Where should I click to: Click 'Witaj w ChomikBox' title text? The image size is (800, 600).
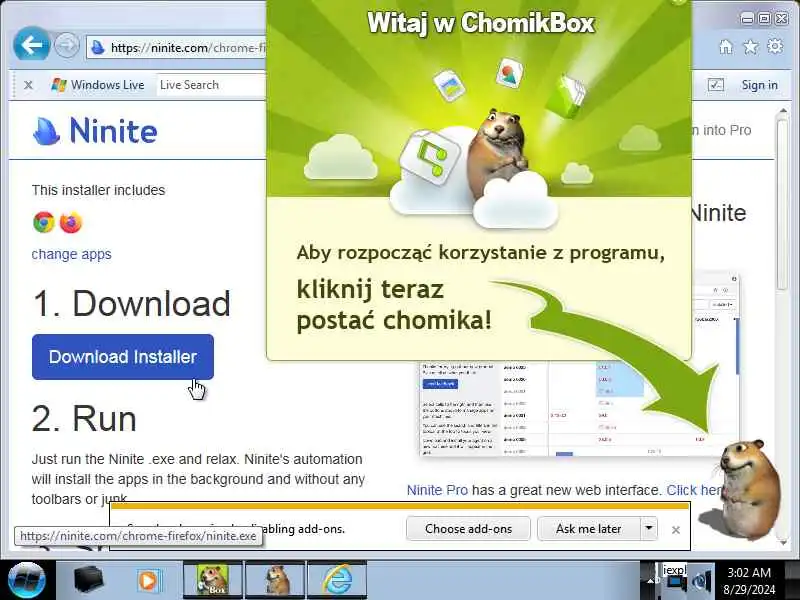coord(481,23)
